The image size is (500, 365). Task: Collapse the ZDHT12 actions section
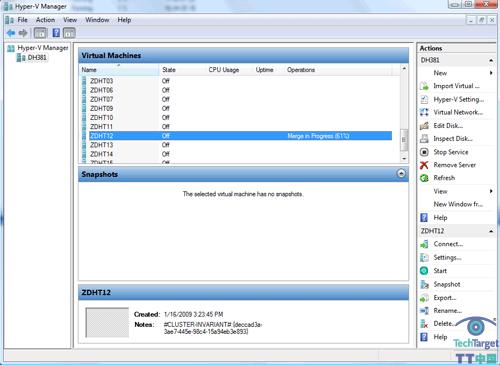491,231
